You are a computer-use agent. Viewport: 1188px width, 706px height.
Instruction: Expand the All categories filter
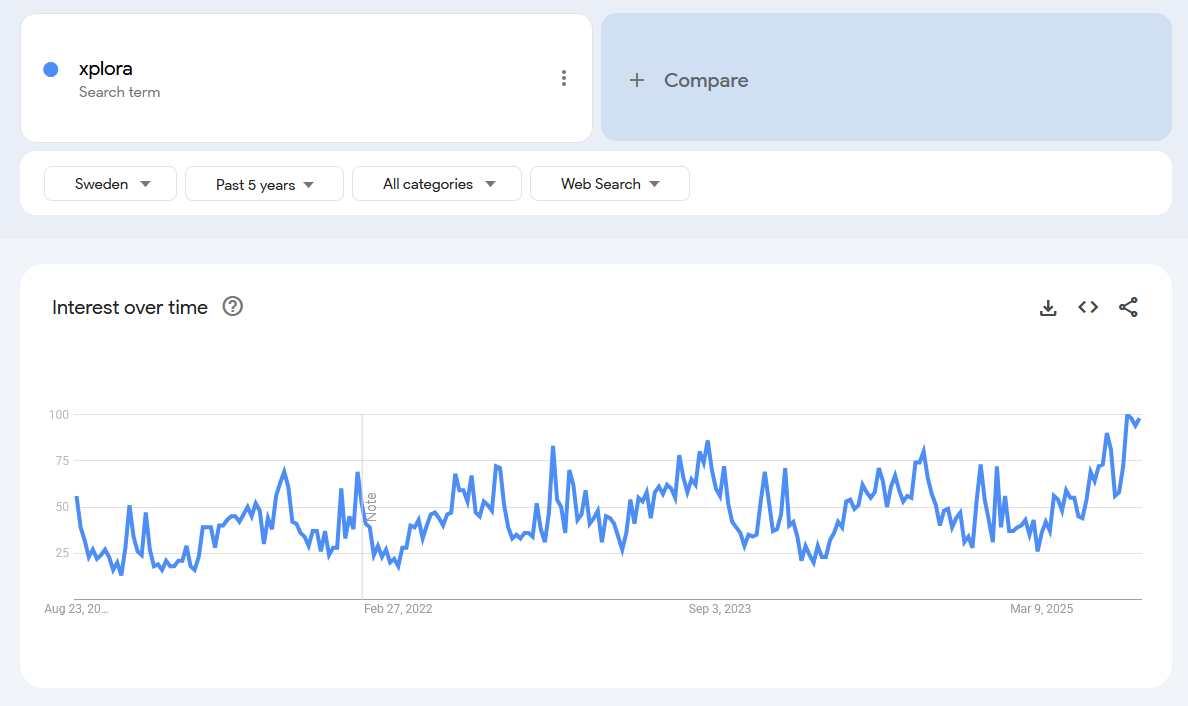pyautogui.click(x=437, y=184)
